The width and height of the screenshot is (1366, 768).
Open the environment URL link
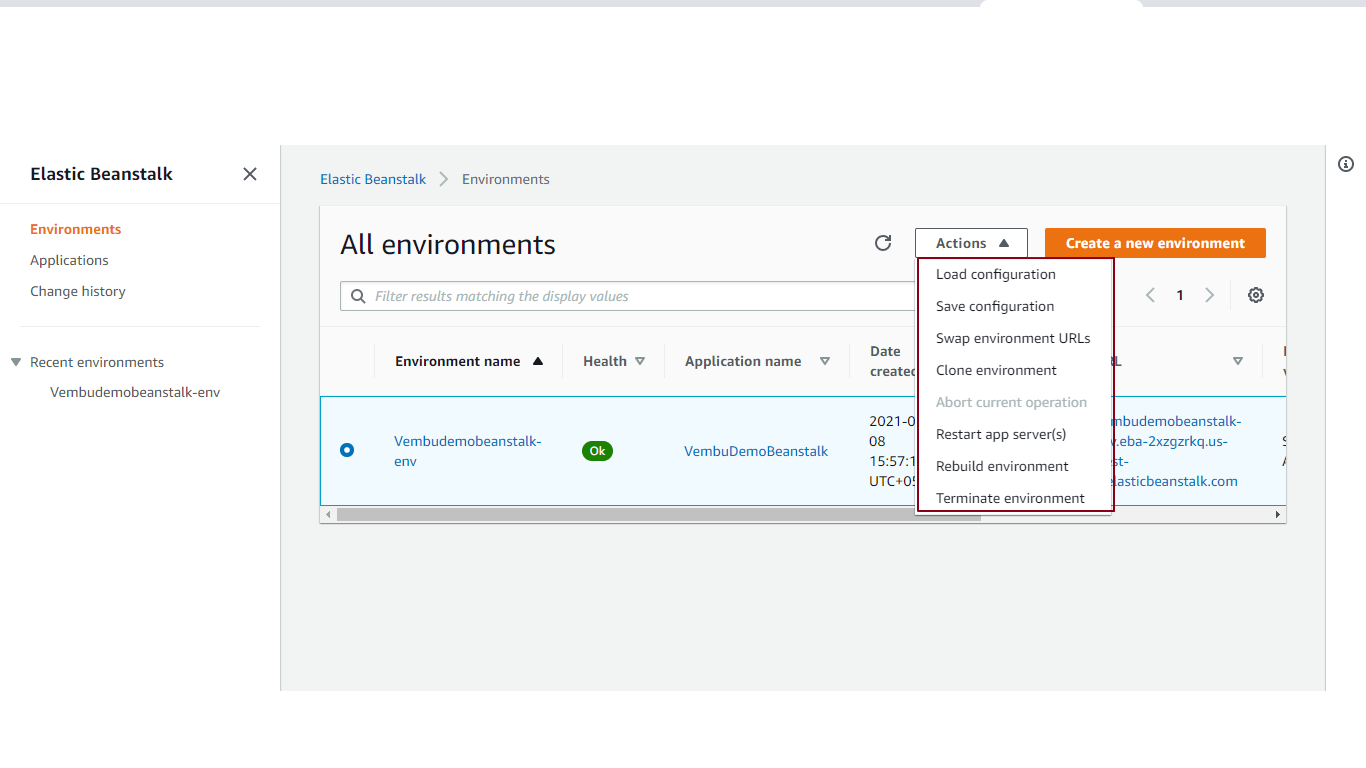[x=1176, y=451]
